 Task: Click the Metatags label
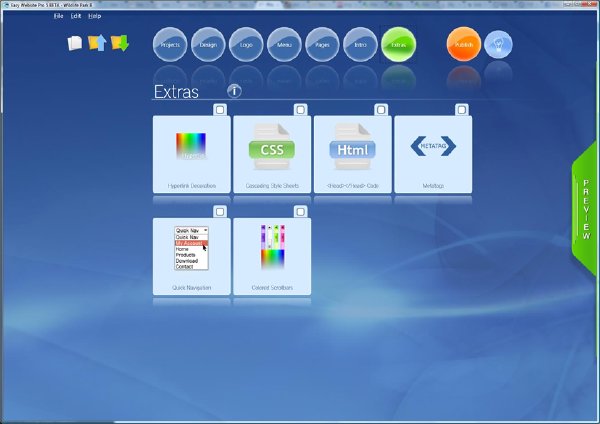[433, 186]
